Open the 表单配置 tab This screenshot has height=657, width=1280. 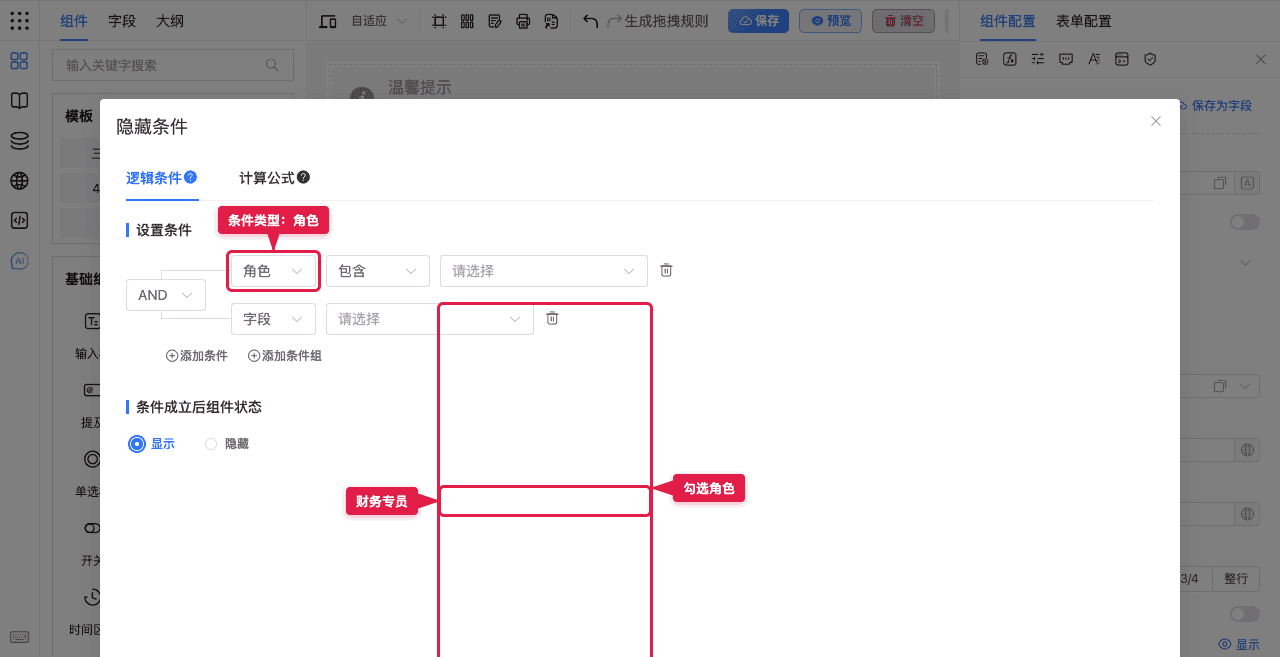click(x=1084, y=21)
